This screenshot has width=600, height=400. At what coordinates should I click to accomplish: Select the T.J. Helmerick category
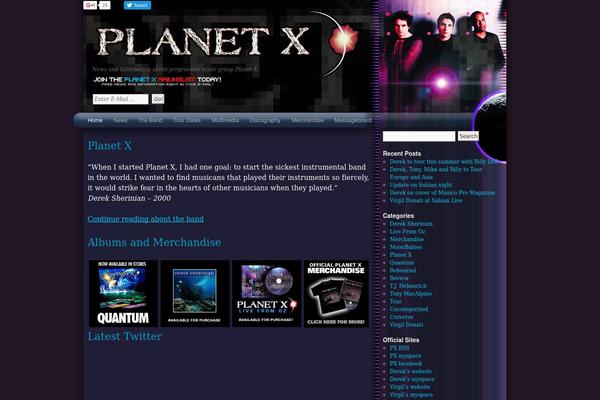point(408,286)
